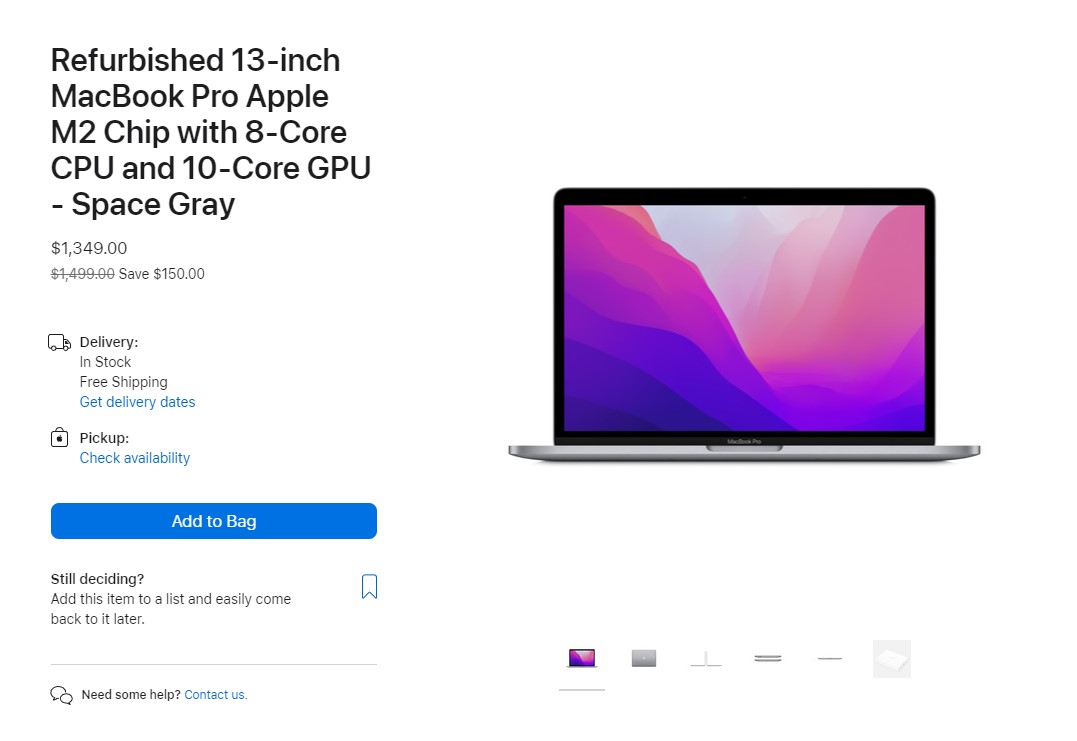Click the large MacBook Pro product image
Image resolution: width=1077 pixels, height=741 pixels.
point(745,325)
